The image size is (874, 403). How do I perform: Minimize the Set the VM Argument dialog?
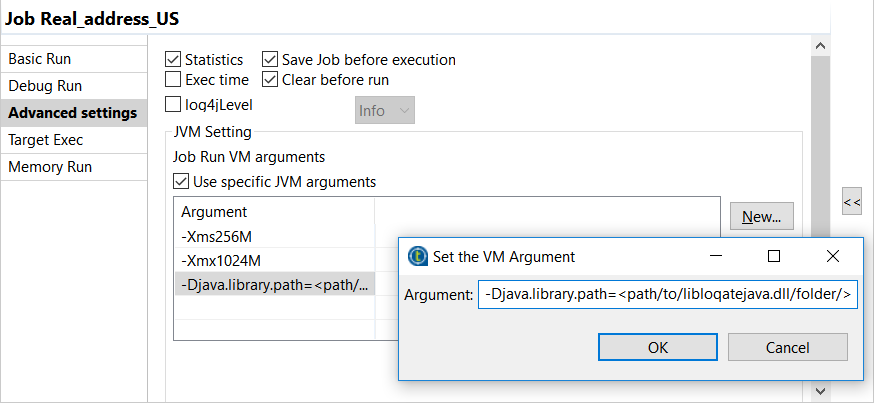715,256
